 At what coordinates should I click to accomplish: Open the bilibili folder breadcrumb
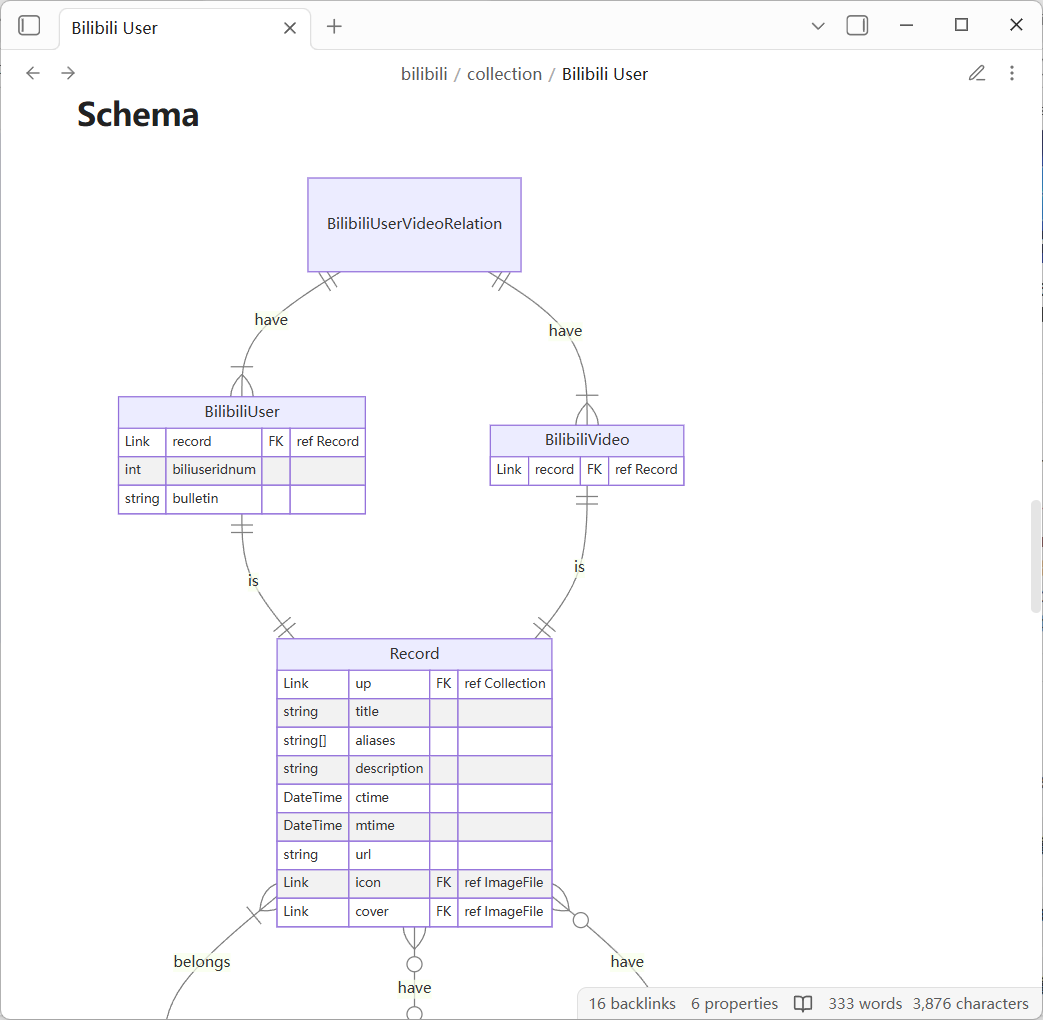point(424,74)
